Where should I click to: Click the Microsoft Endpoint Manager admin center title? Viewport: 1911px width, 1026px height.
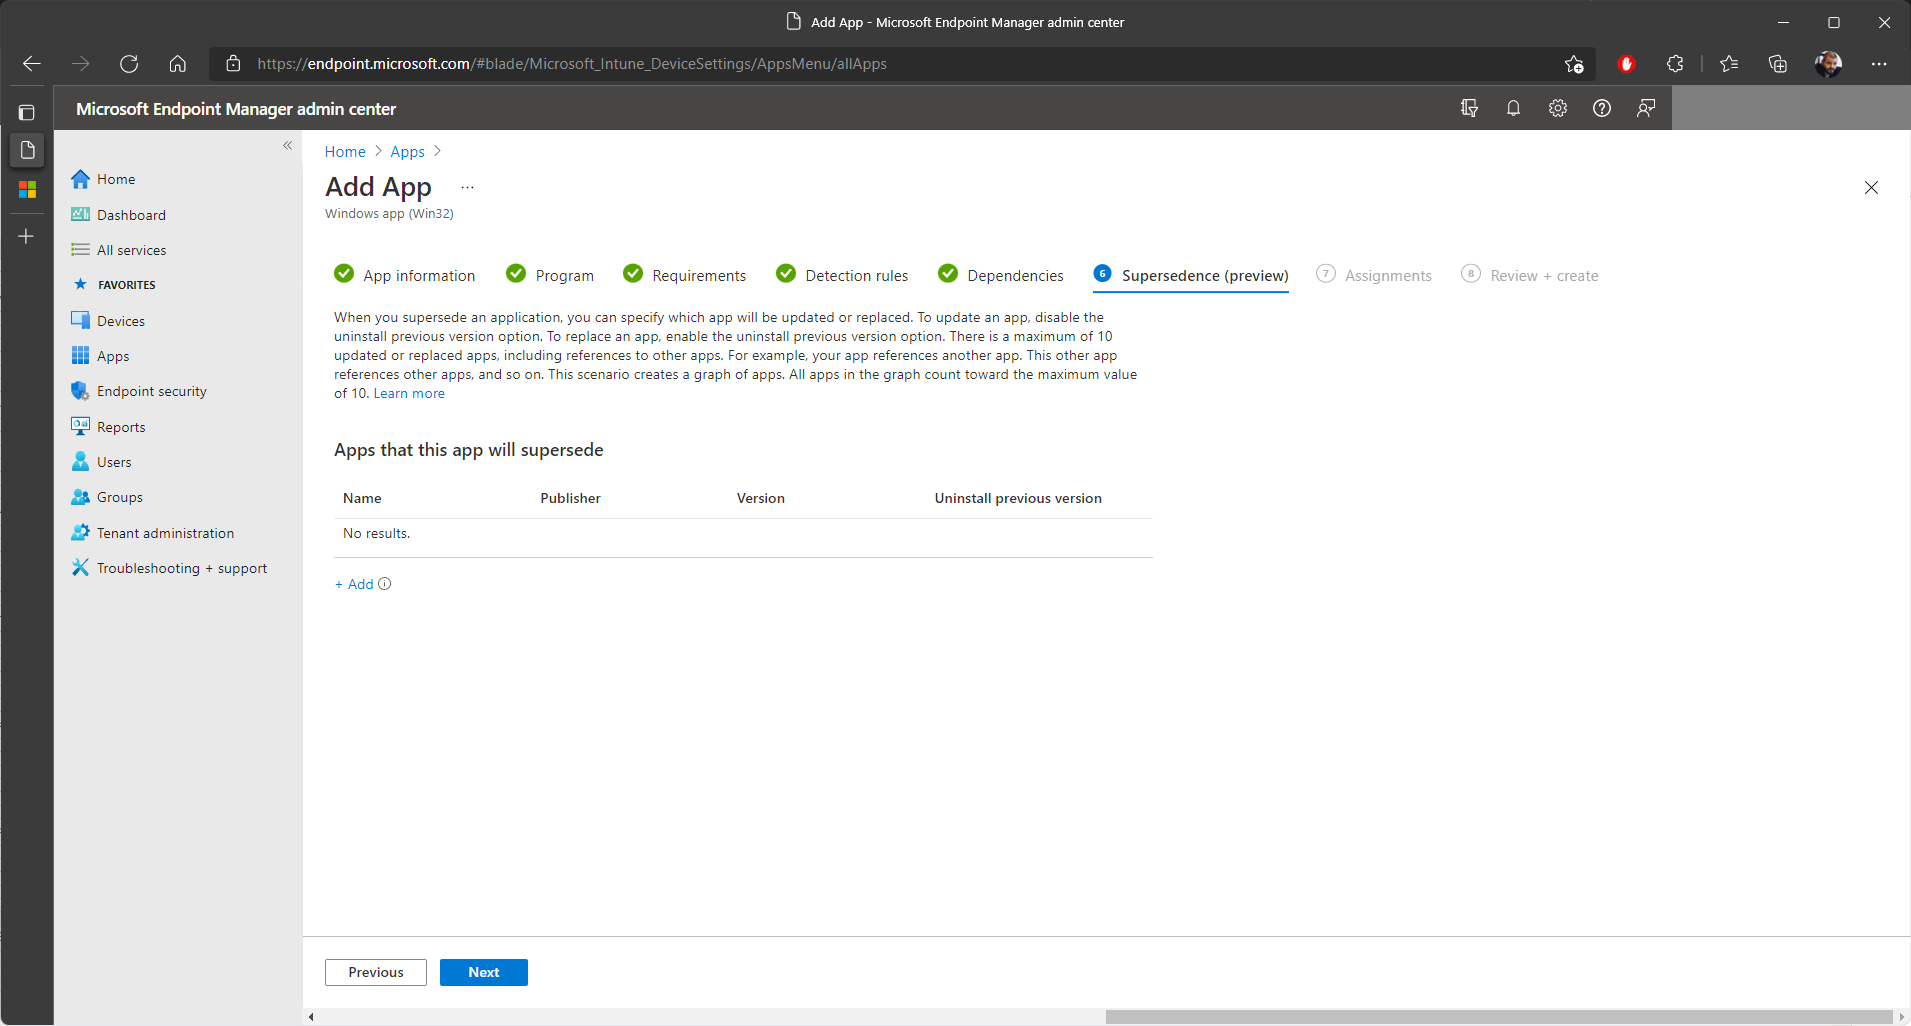pos(236,109)
